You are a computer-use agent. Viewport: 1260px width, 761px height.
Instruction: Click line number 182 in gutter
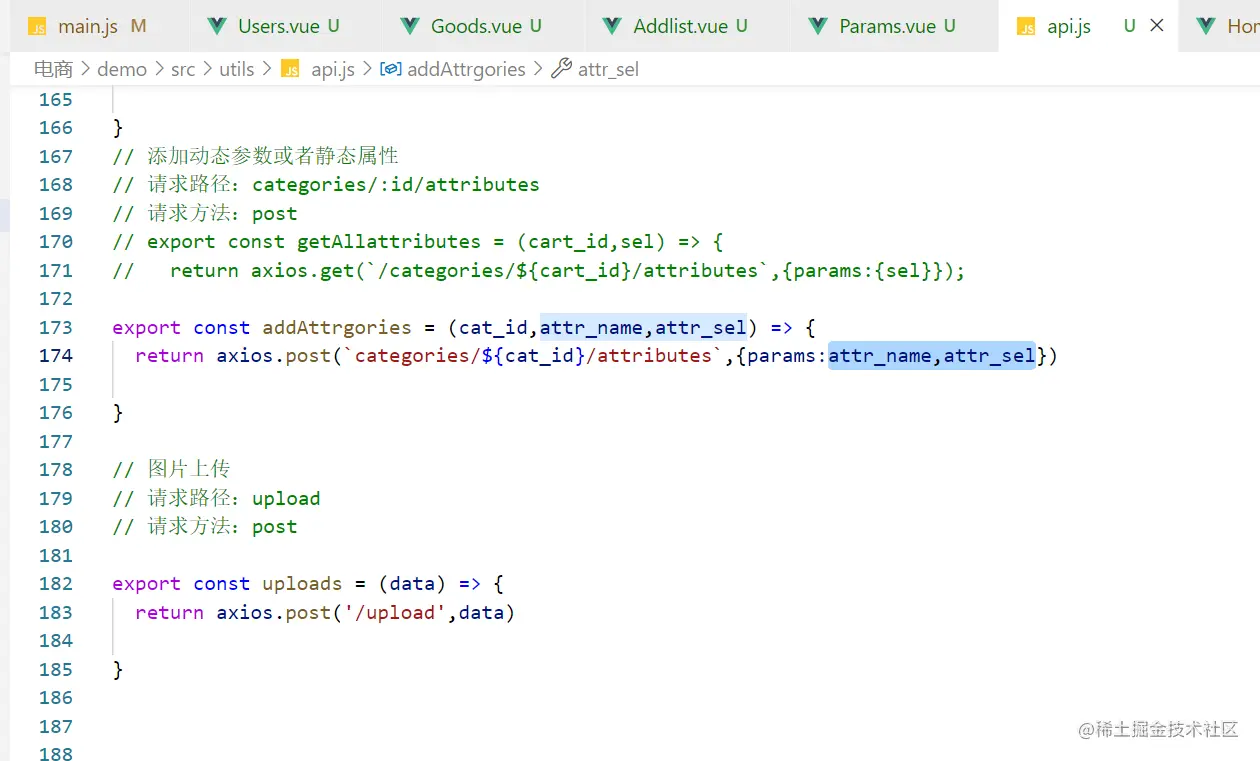(55, 583)
